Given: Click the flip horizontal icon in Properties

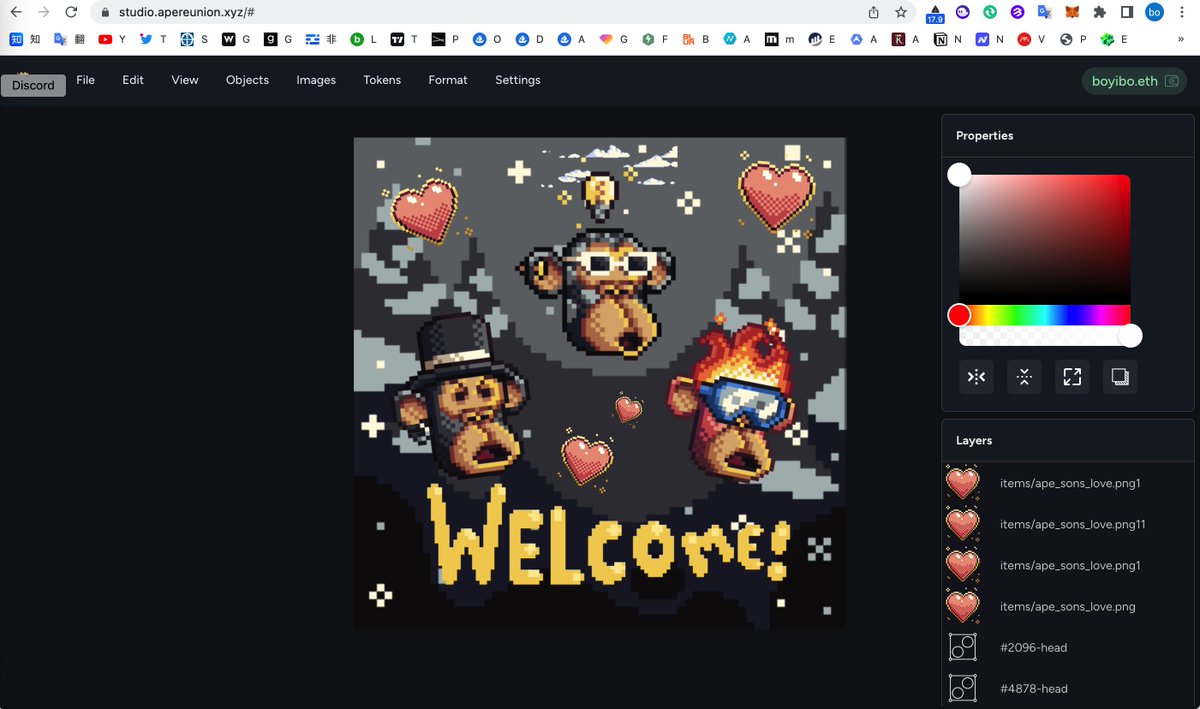Looking at the screenshot, I should (x=977, y=377).
